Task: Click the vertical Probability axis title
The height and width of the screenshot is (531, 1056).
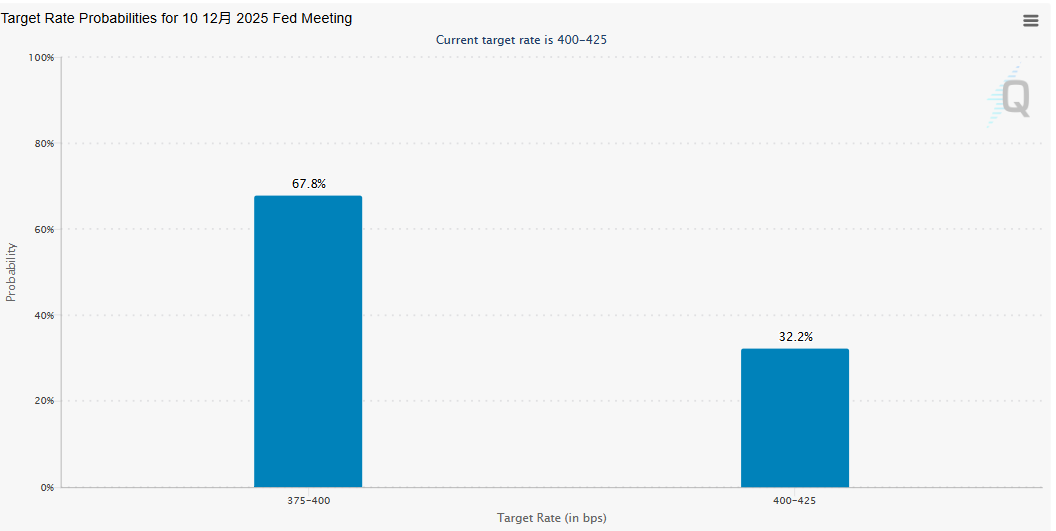Action: pos(11,272)
